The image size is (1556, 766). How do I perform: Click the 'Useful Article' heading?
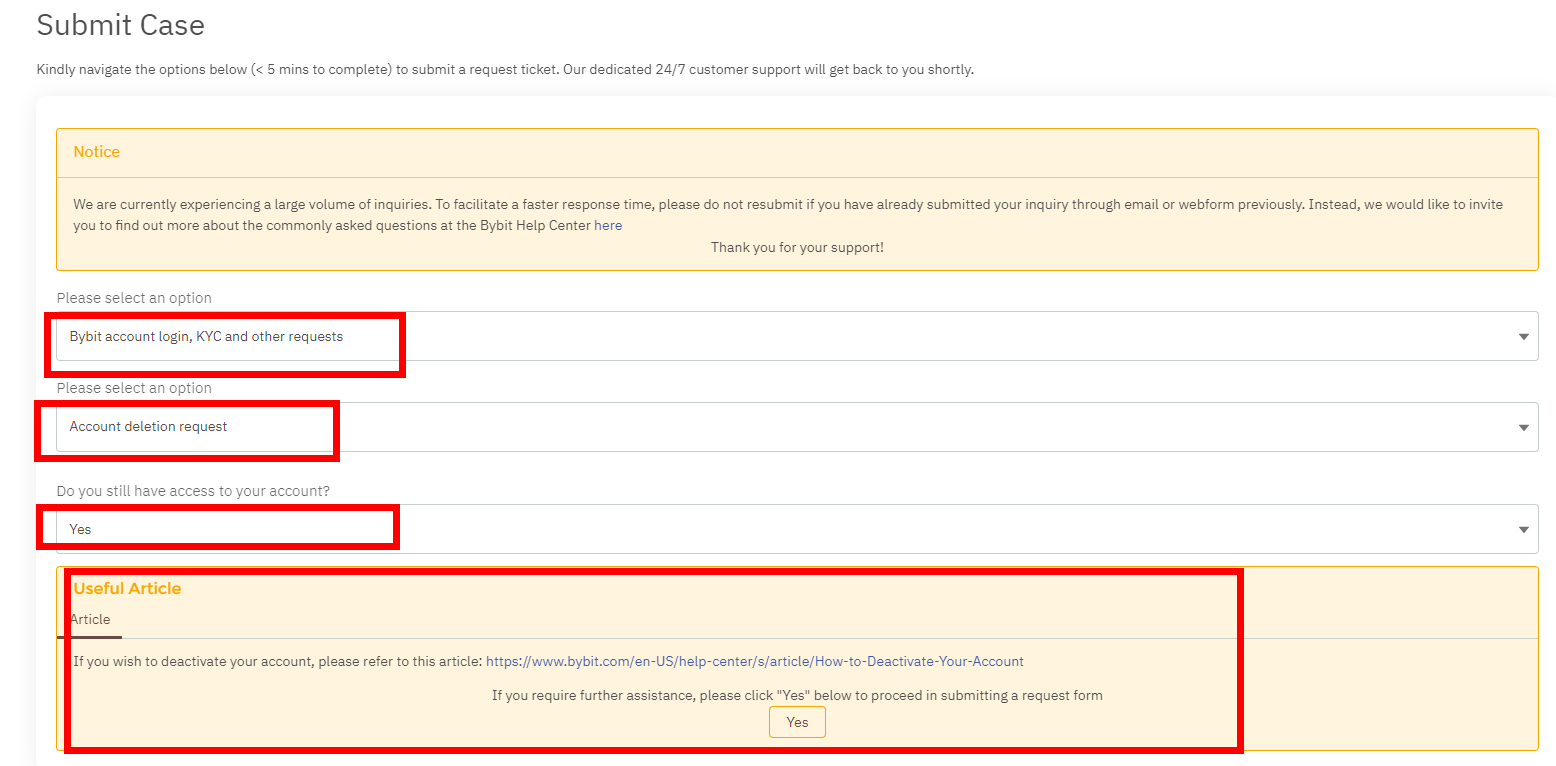click(x=127, y=588)
